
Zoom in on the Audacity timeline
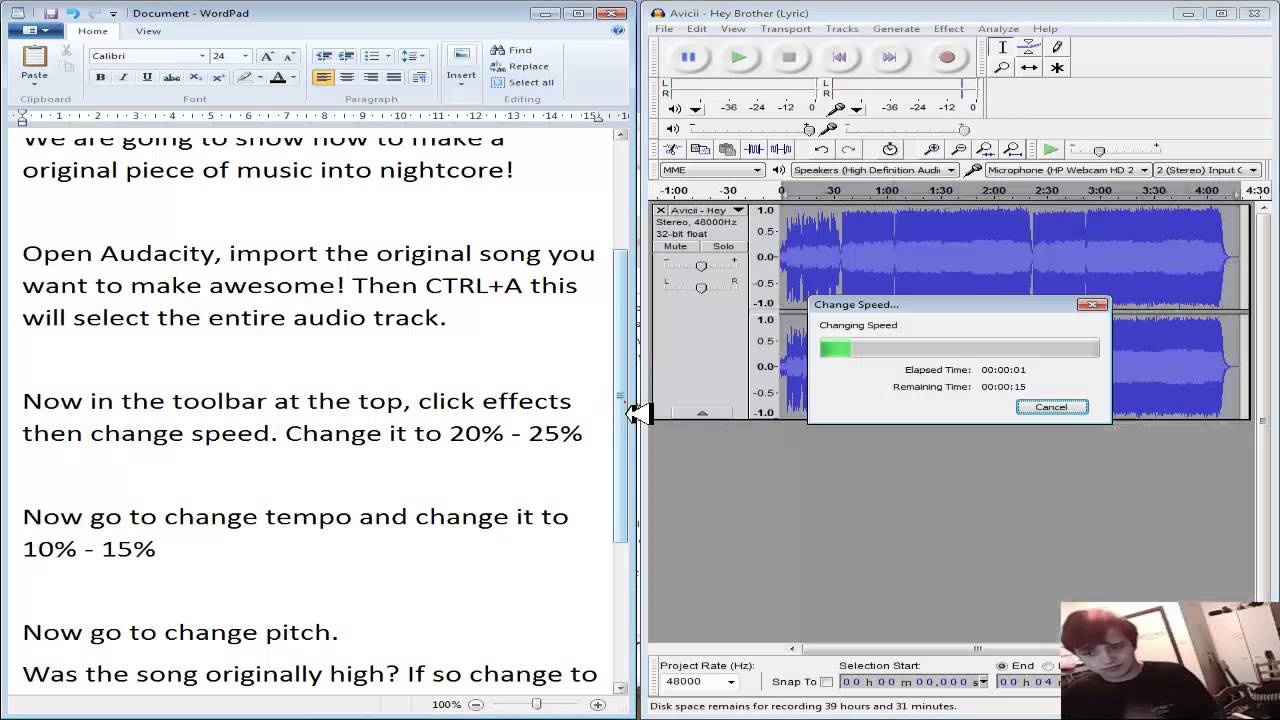coord(931,149)
